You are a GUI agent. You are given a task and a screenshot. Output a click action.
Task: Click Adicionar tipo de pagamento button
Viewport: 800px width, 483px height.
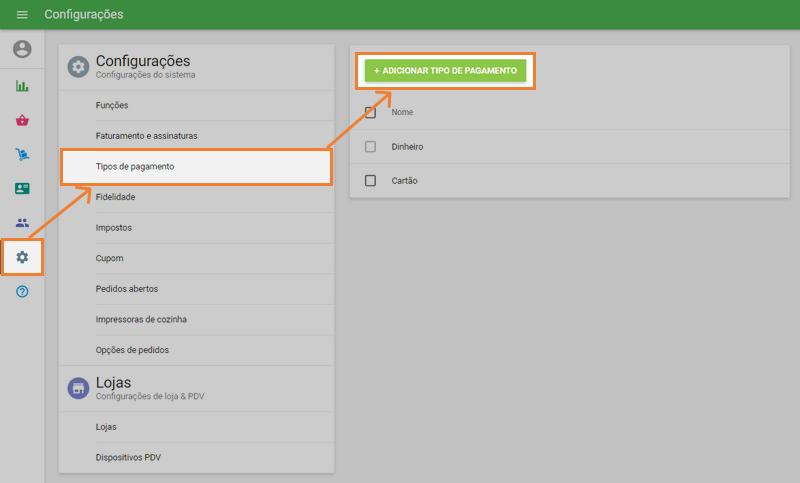click(x=445, y=71)
